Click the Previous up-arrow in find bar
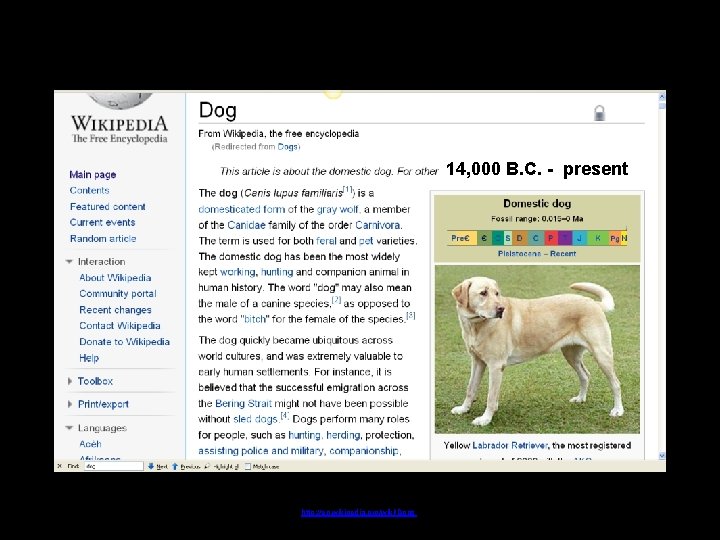The image size is (720, 540). pos(175,466)
